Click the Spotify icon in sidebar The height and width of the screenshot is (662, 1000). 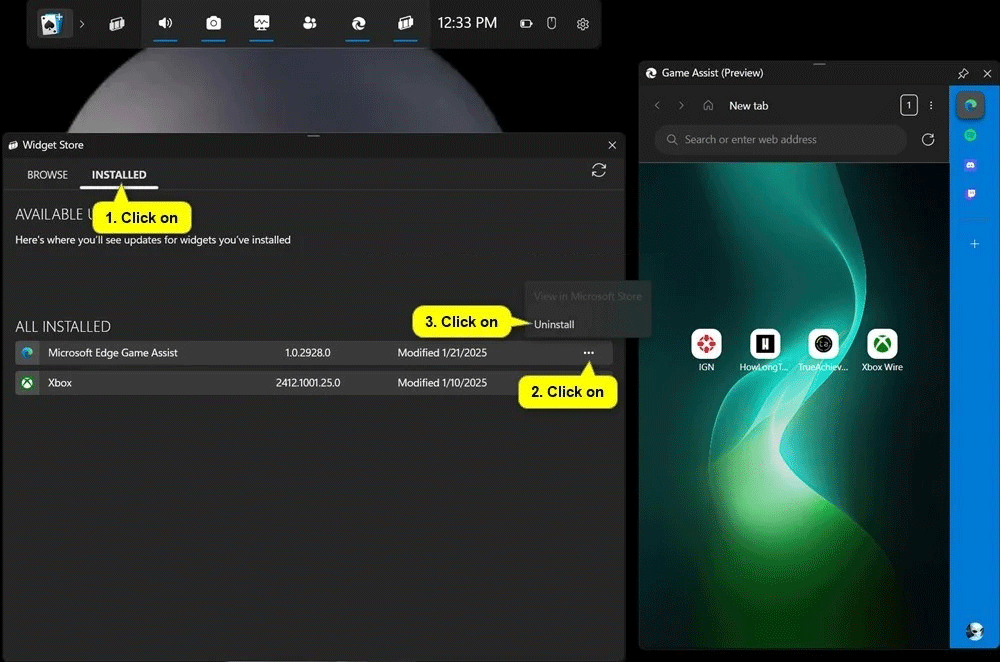(971, 135)
